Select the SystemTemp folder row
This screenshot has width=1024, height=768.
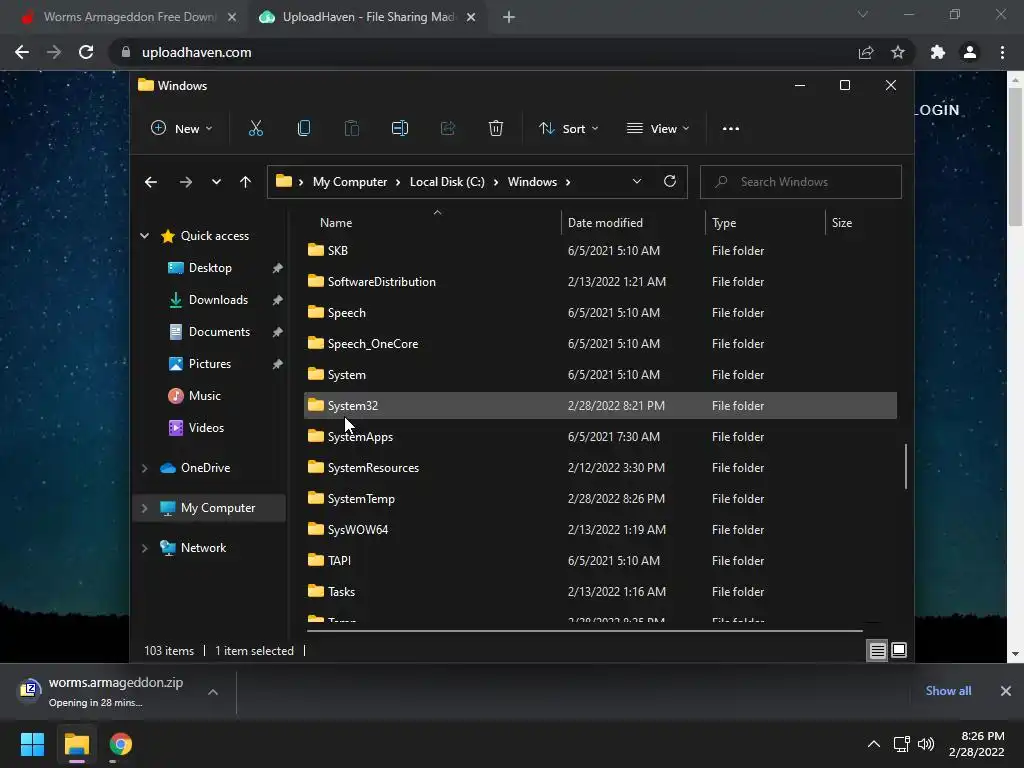pyautogui.click(x=600, y=499)
